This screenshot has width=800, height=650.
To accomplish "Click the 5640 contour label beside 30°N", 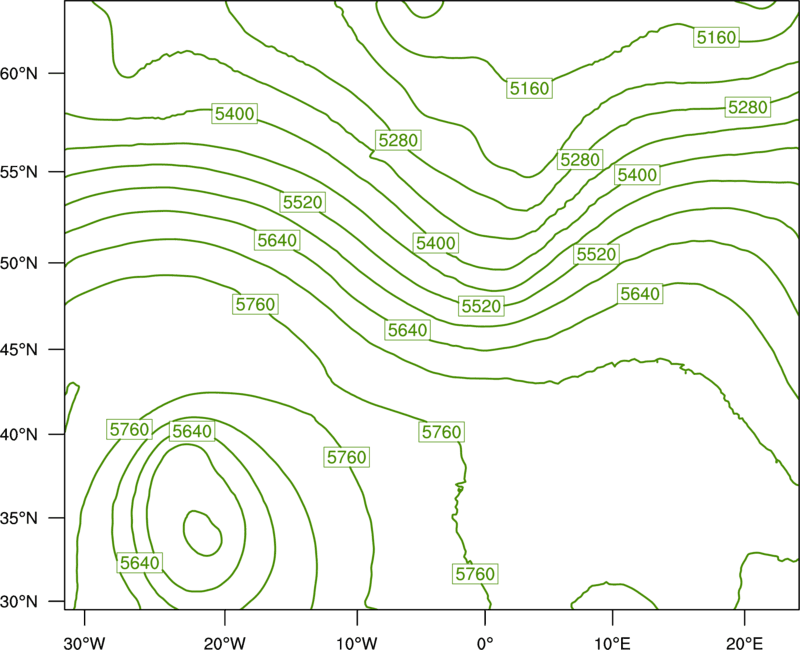I will pyautogui.click(x=140, y=563).
